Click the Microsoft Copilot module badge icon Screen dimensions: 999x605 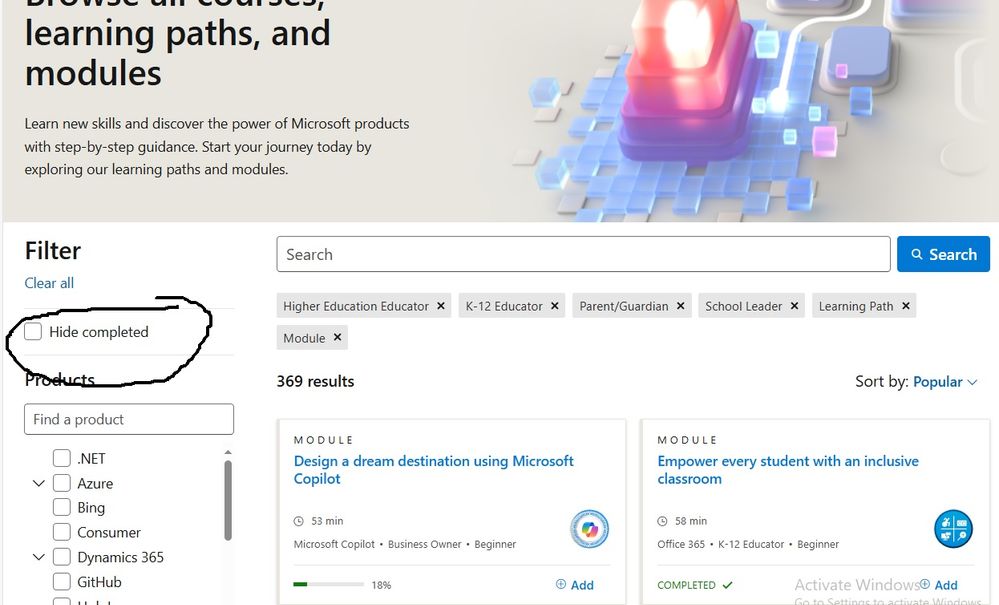click(x=589, y=529)
